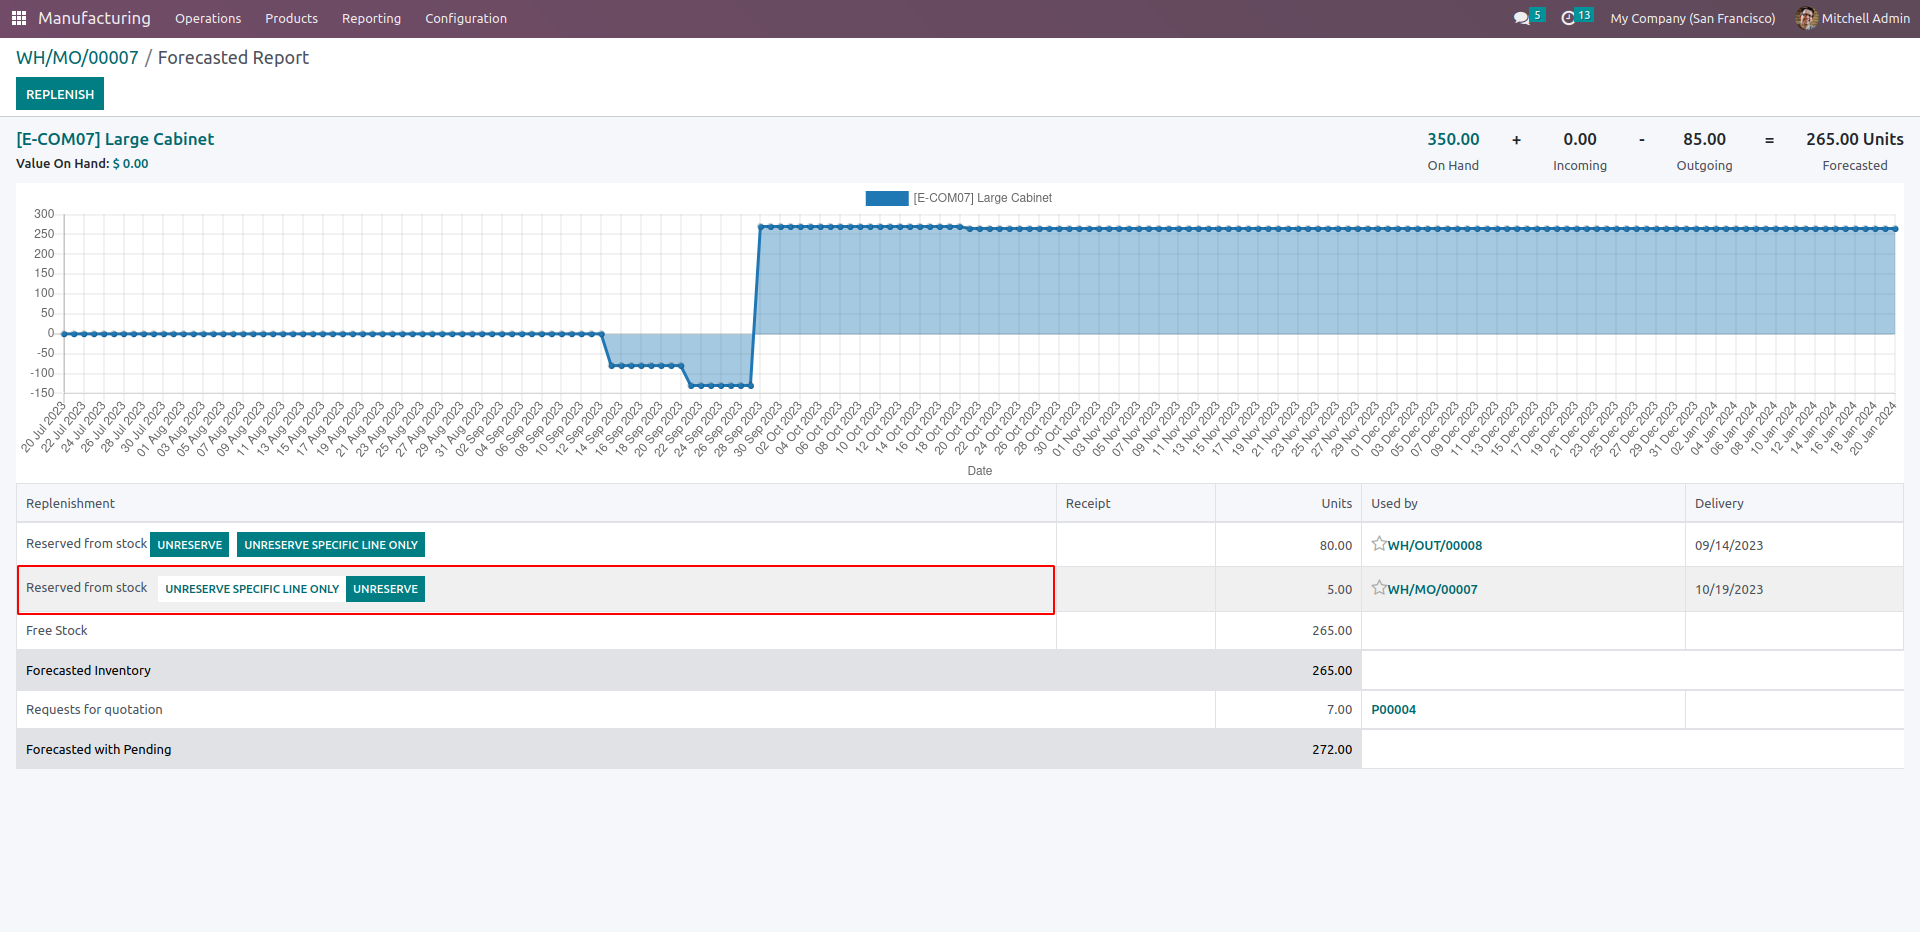Open the conversations chat icon
The width and height of the screenshot is (1920, 932).
1522,18
